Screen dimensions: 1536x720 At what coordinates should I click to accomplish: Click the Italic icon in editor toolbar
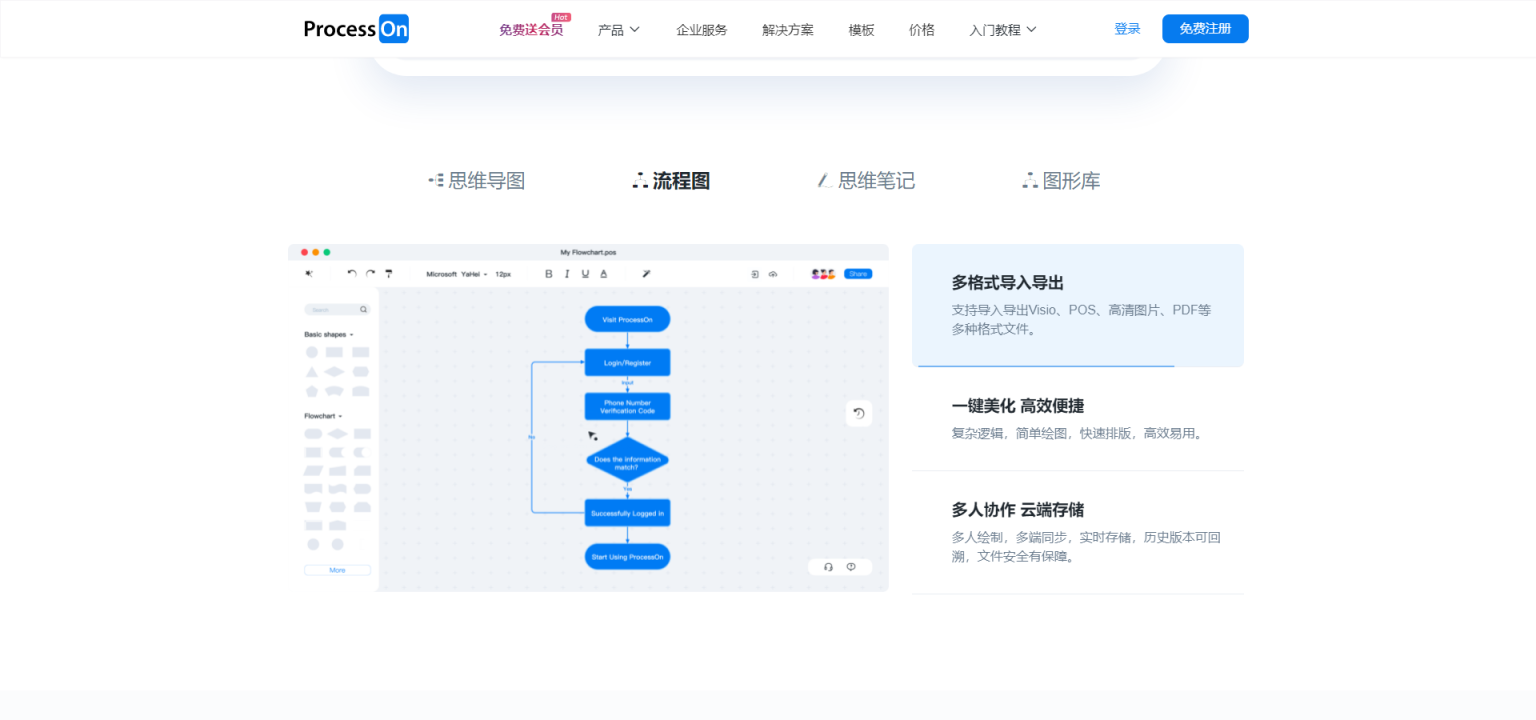567,274
